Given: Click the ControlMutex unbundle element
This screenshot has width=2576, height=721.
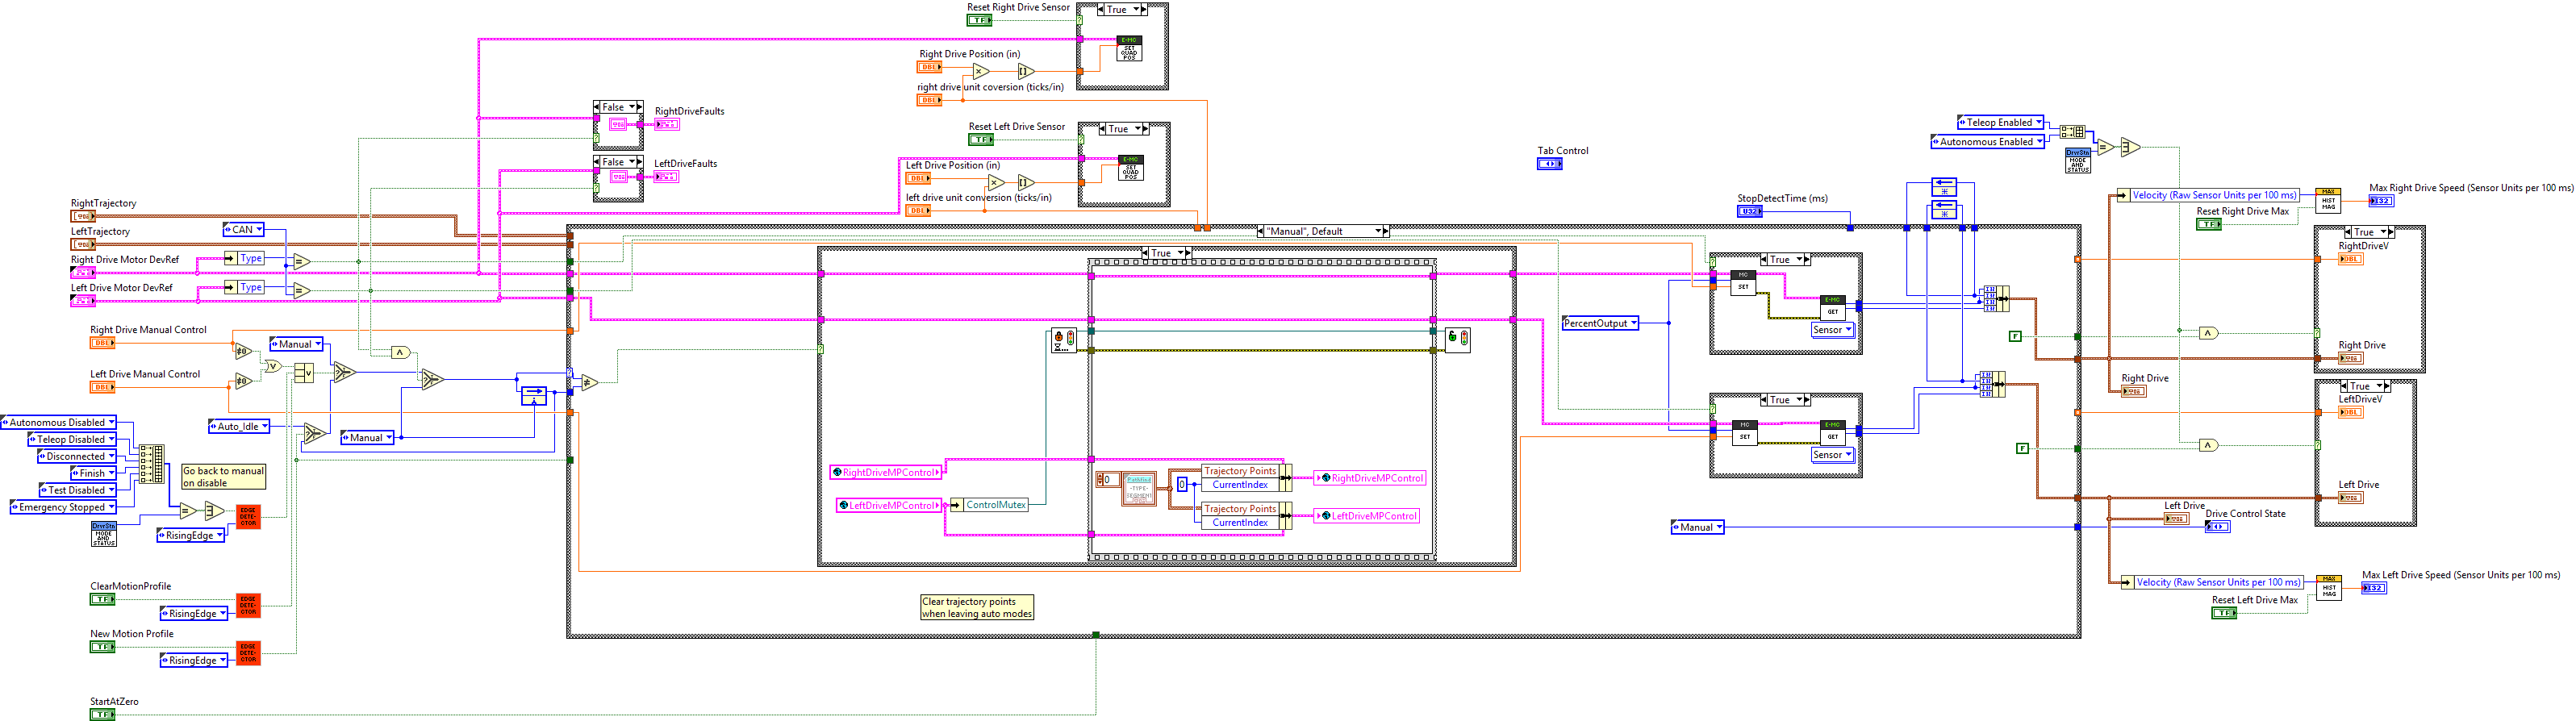Looking at the screenshot, I should coord(989,505).
